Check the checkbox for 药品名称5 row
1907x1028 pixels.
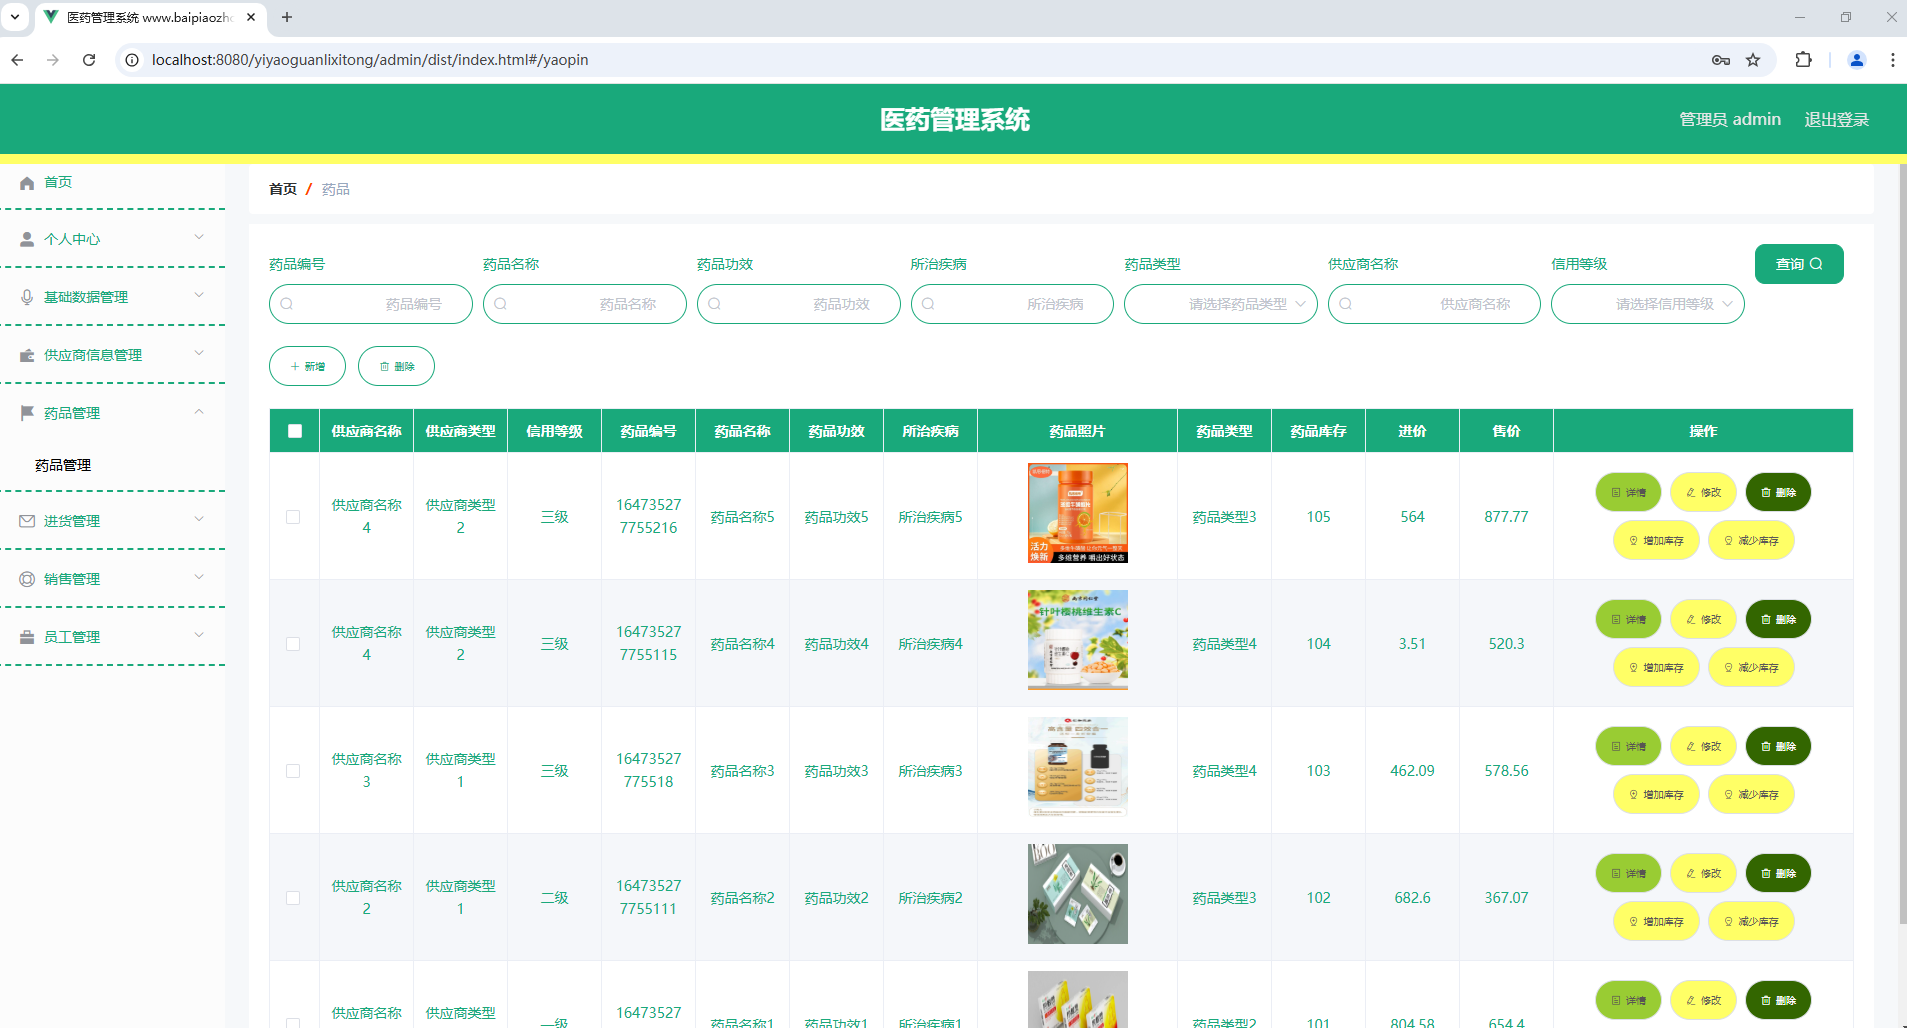(x=293, y=517)
